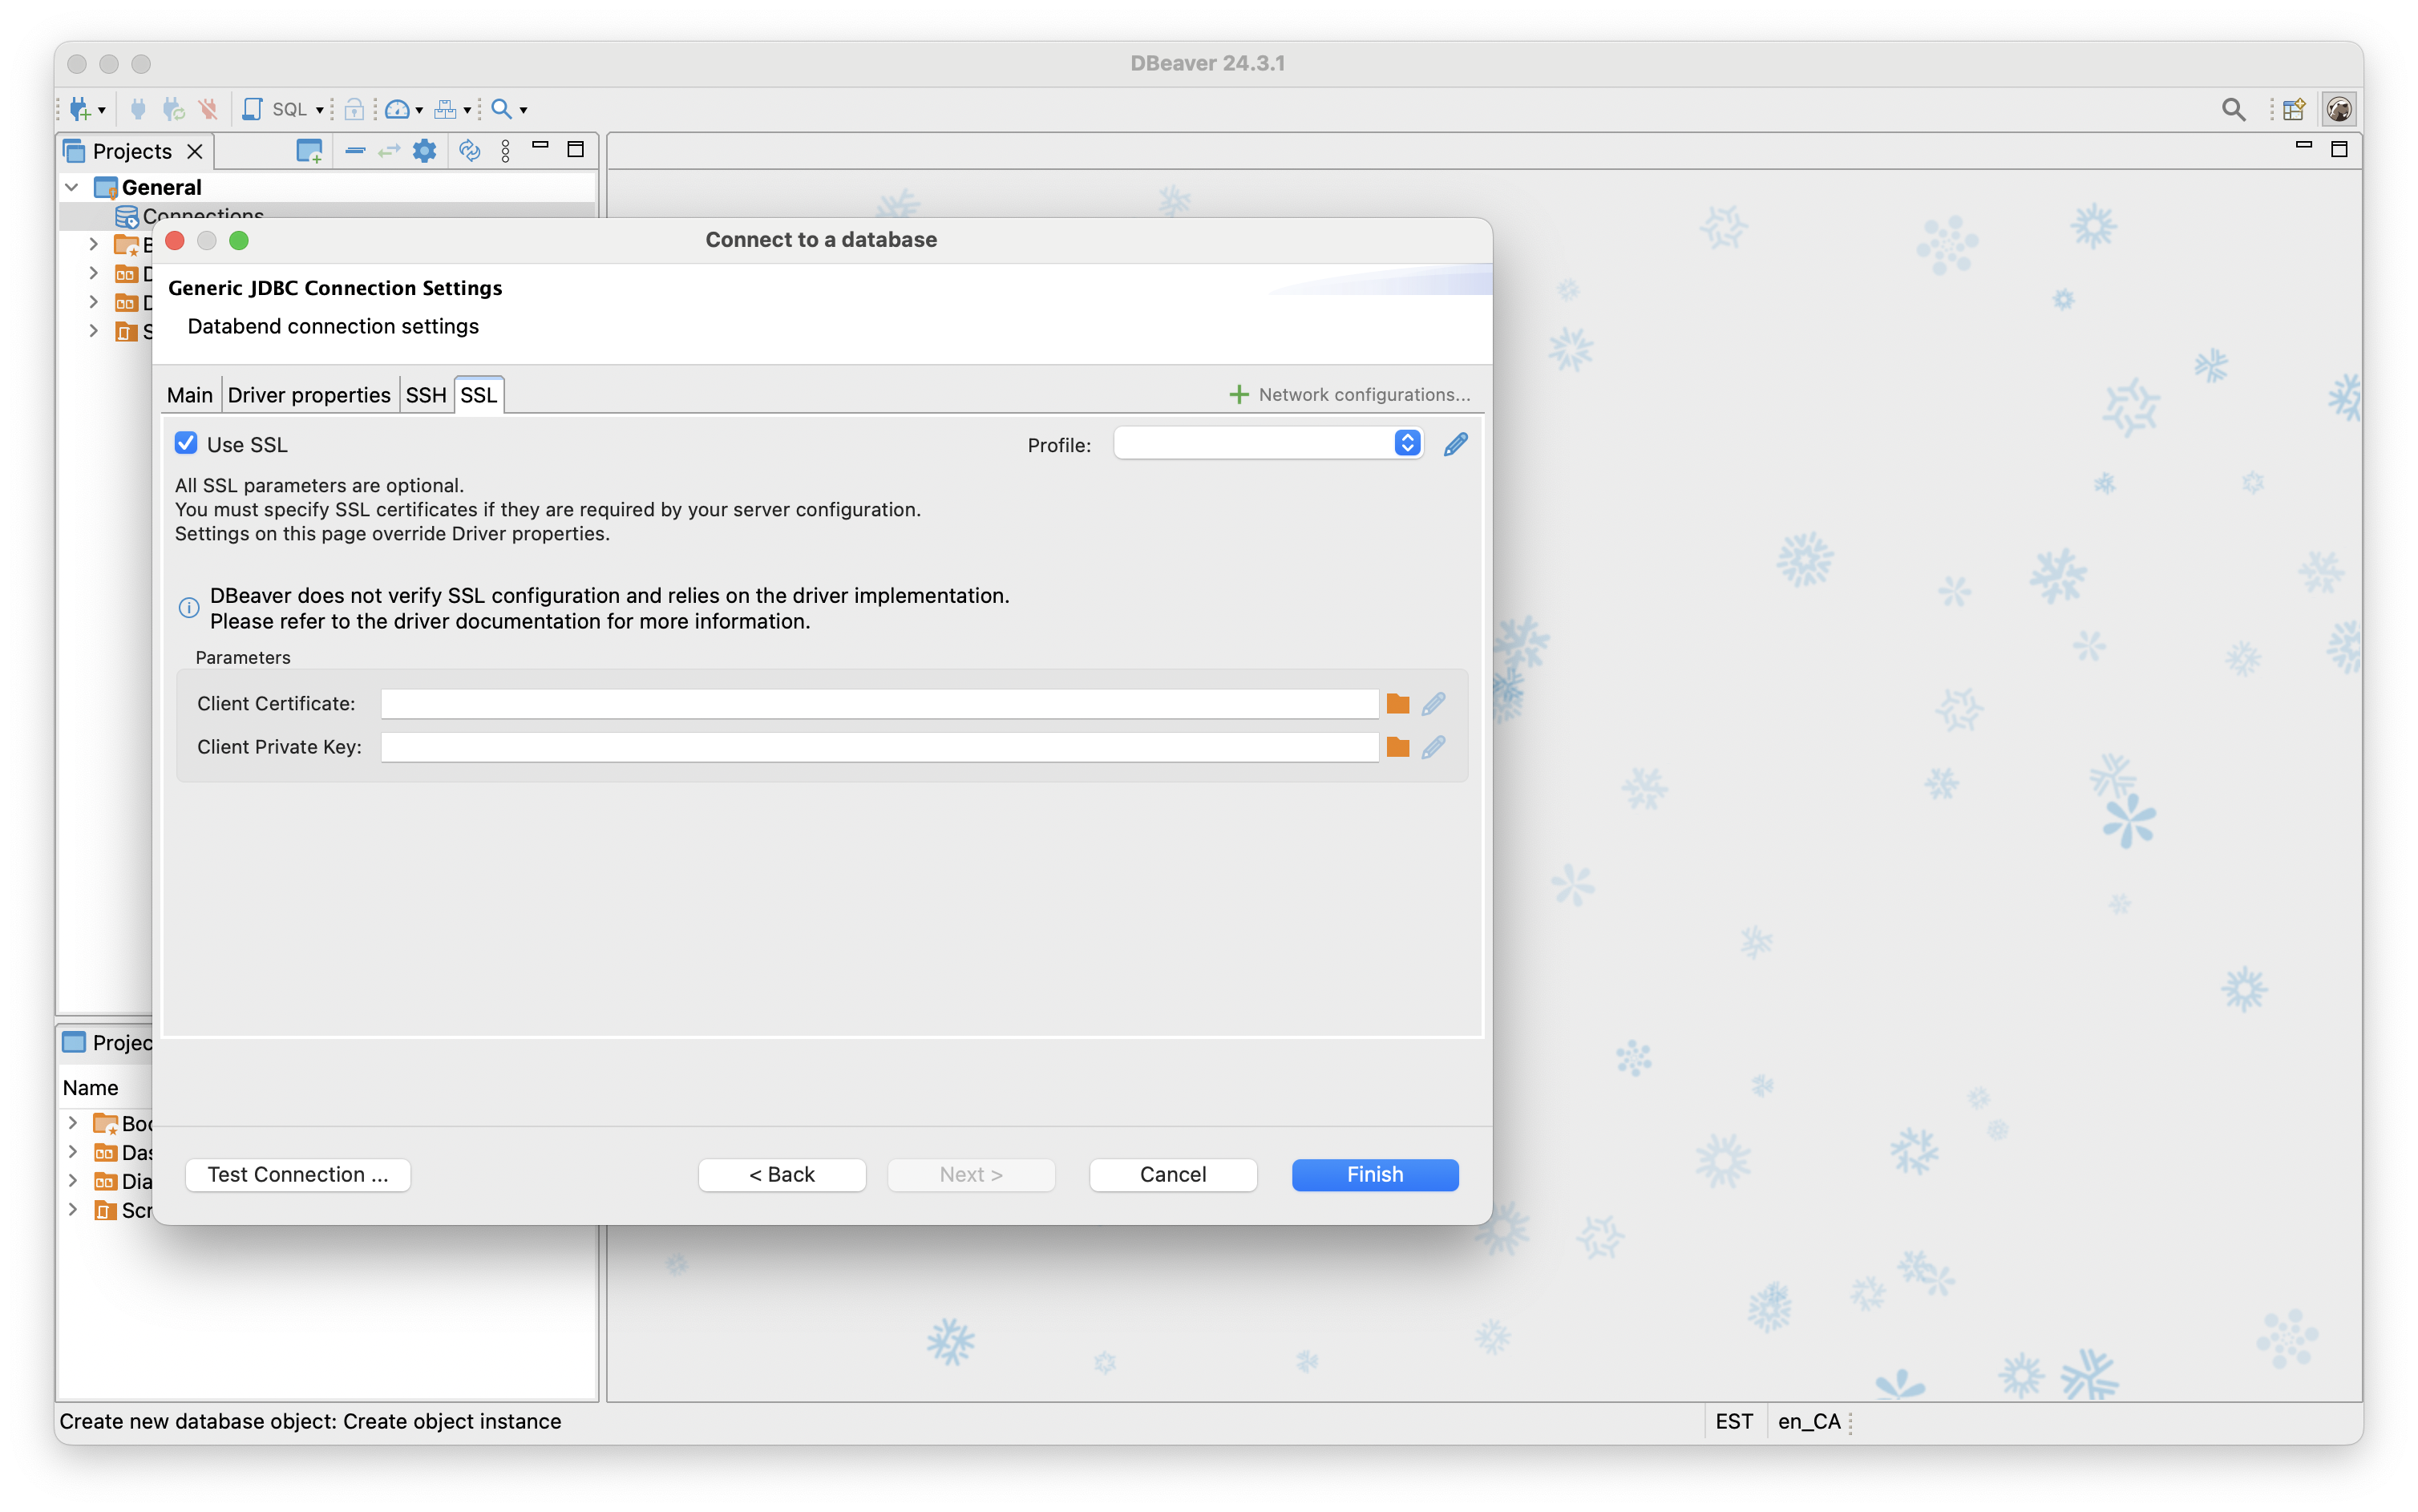The width and height of the screenshot is (2418, 1512).
Task: Click the Client Certificate input field
Action: pos(879,704)
